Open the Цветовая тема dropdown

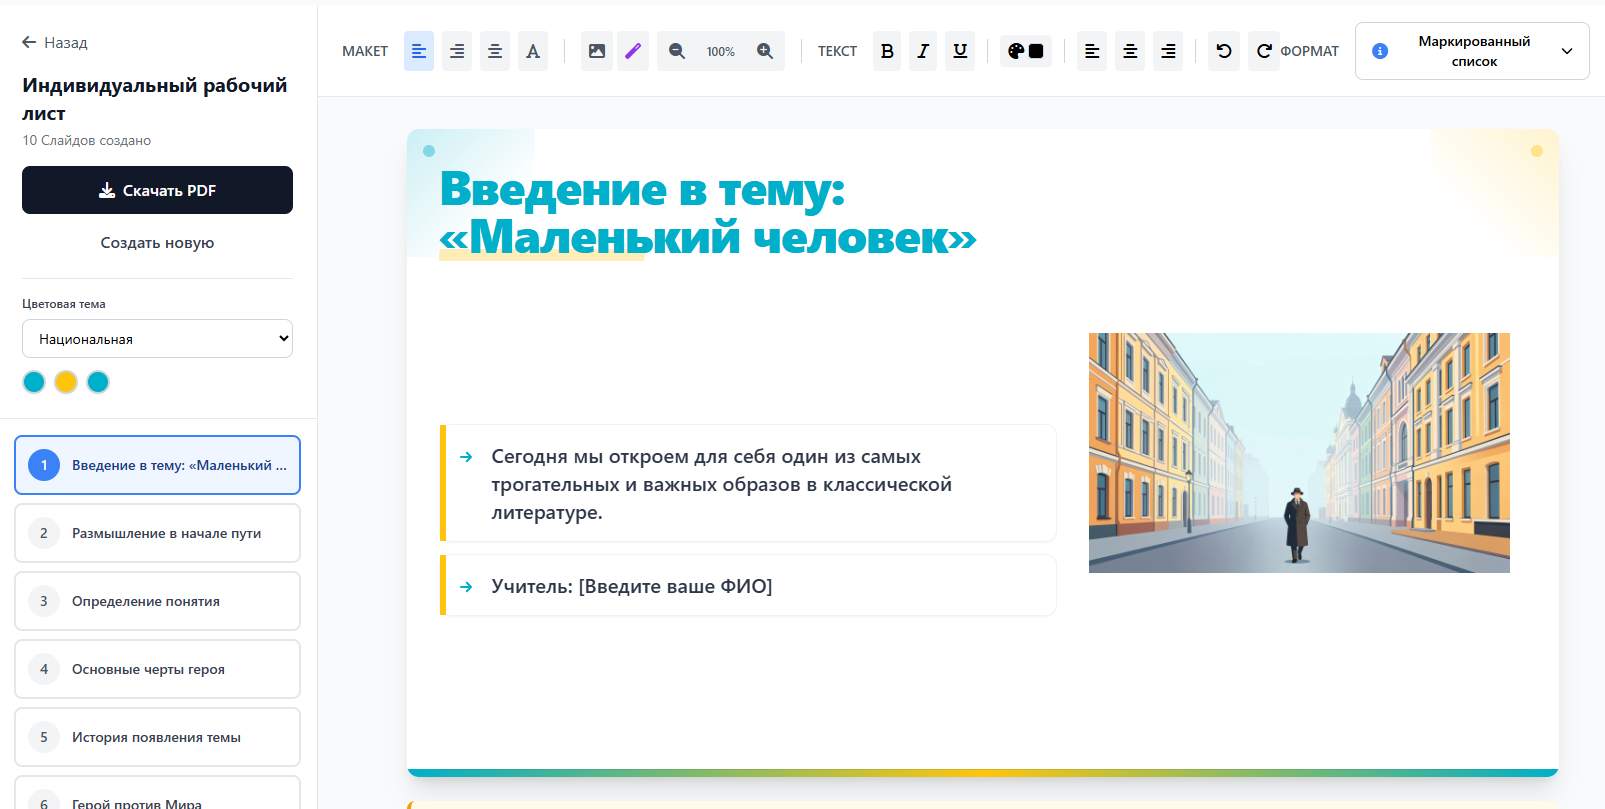coord(157,339)
